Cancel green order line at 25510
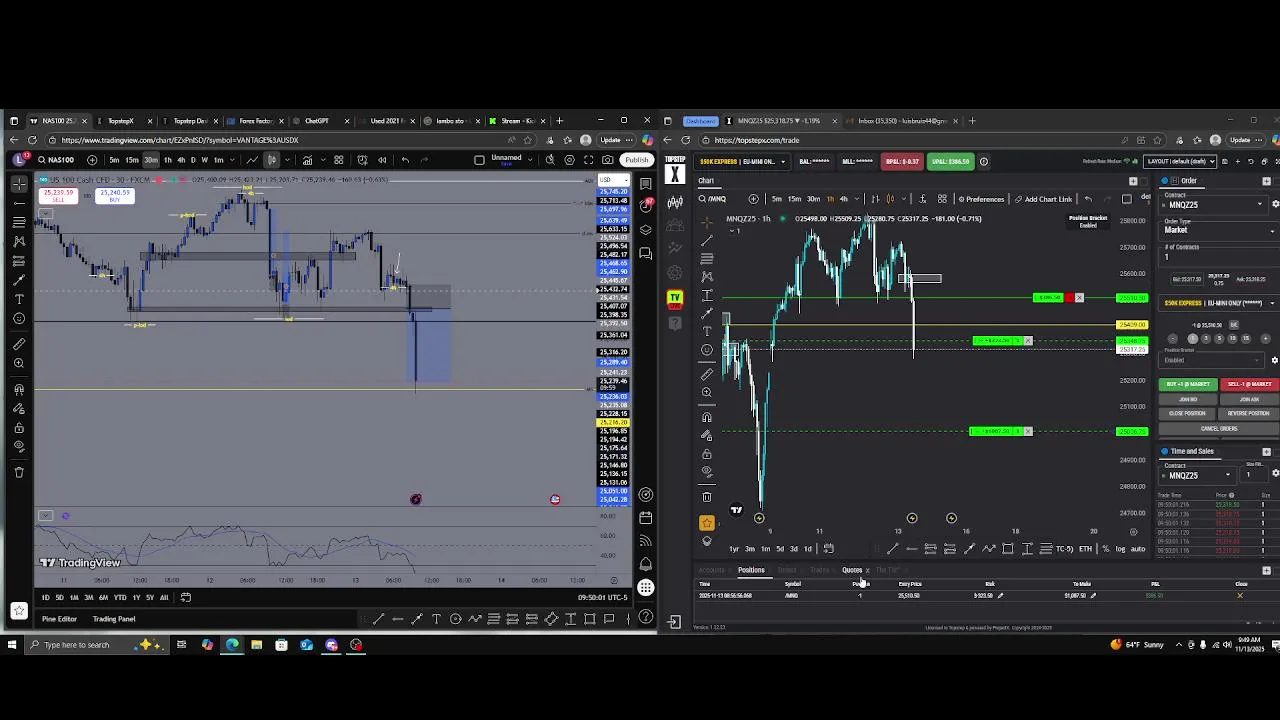The image size is (1280, 720). click(1079, 297)
